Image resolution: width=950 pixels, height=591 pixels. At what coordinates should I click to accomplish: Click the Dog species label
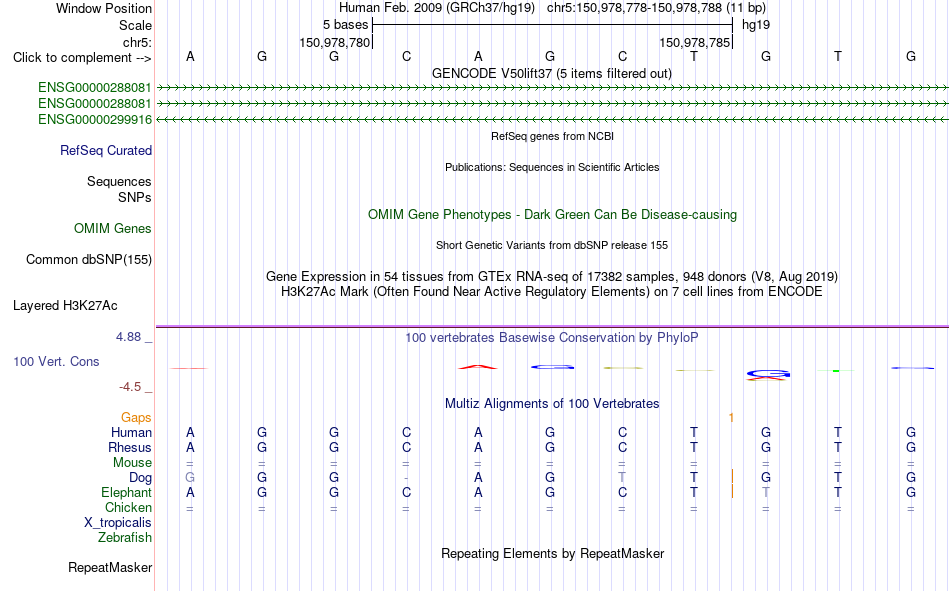(141, 478)
